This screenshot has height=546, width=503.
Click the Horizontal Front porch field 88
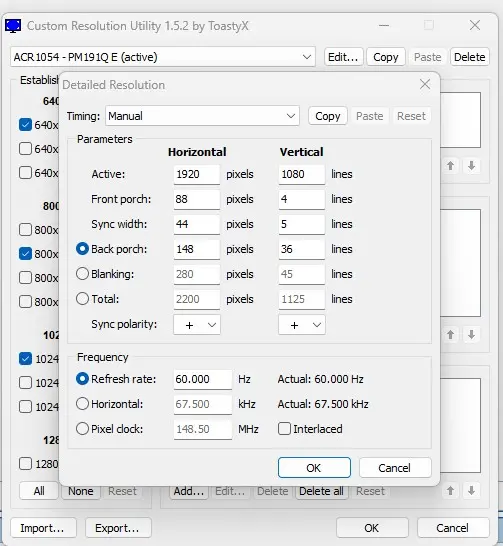pyautogui.click(x=197, y=199)
